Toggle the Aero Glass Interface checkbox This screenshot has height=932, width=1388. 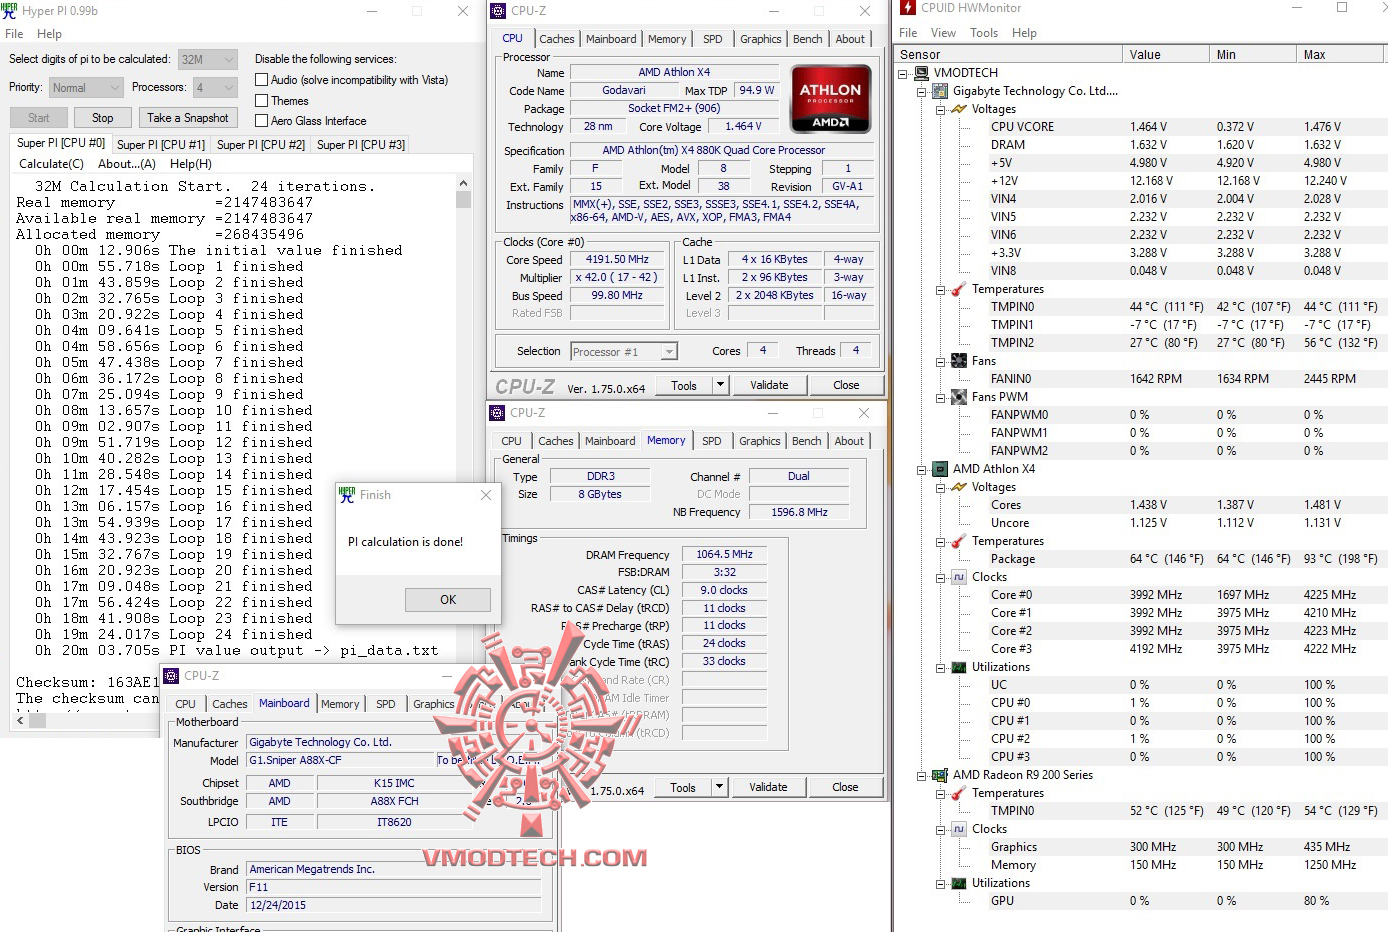(x=262, y=121)
